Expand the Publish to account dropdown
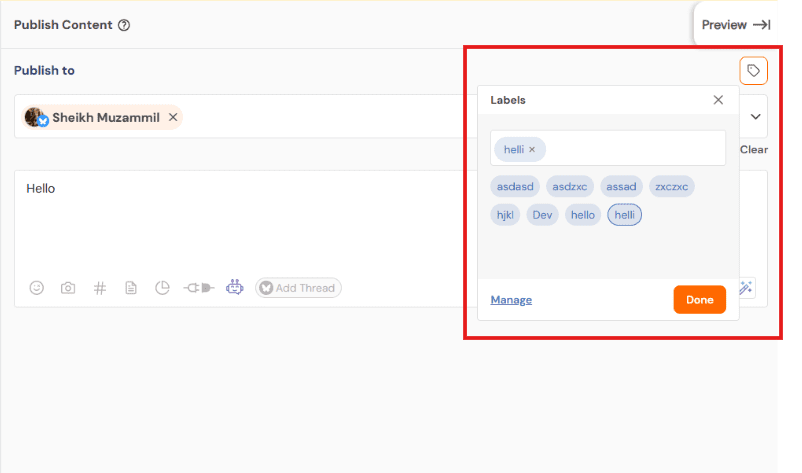 [x=755, y=117]
